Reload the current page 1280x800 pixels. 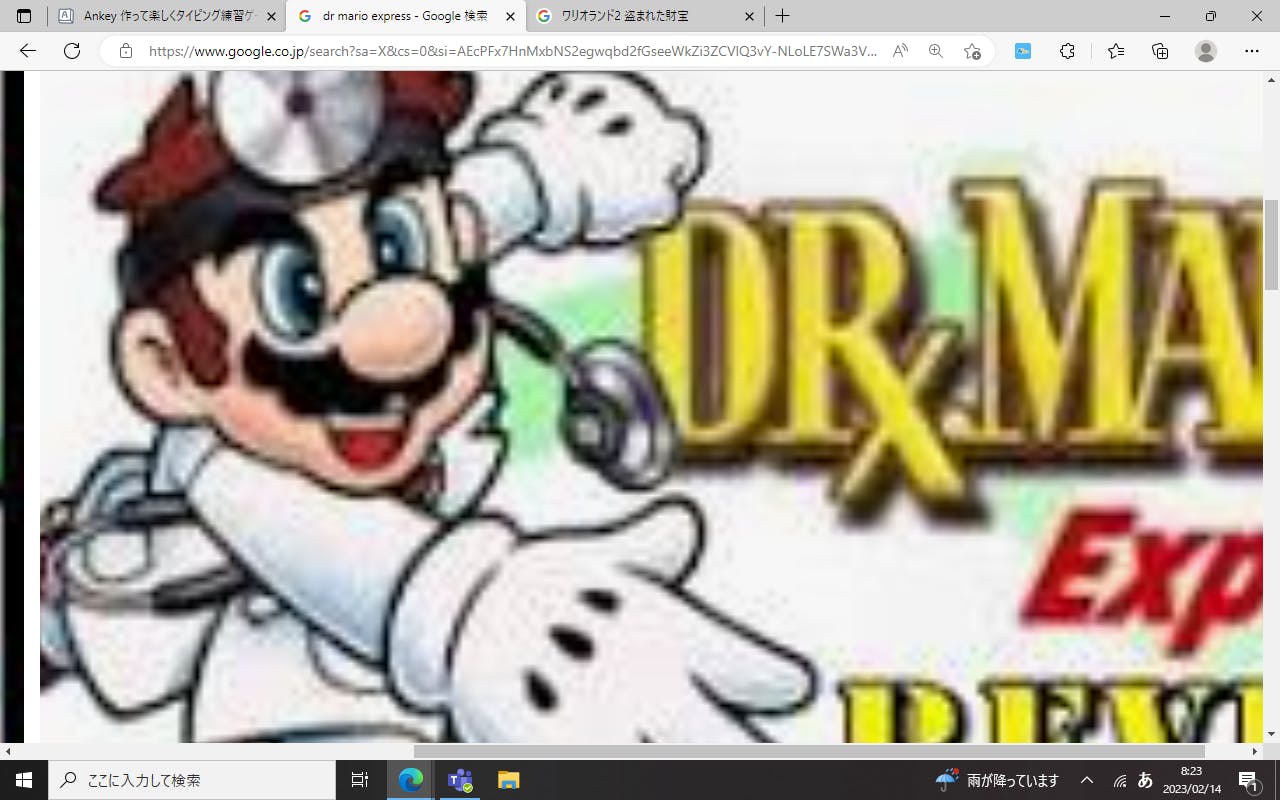[x=72, y=51]
